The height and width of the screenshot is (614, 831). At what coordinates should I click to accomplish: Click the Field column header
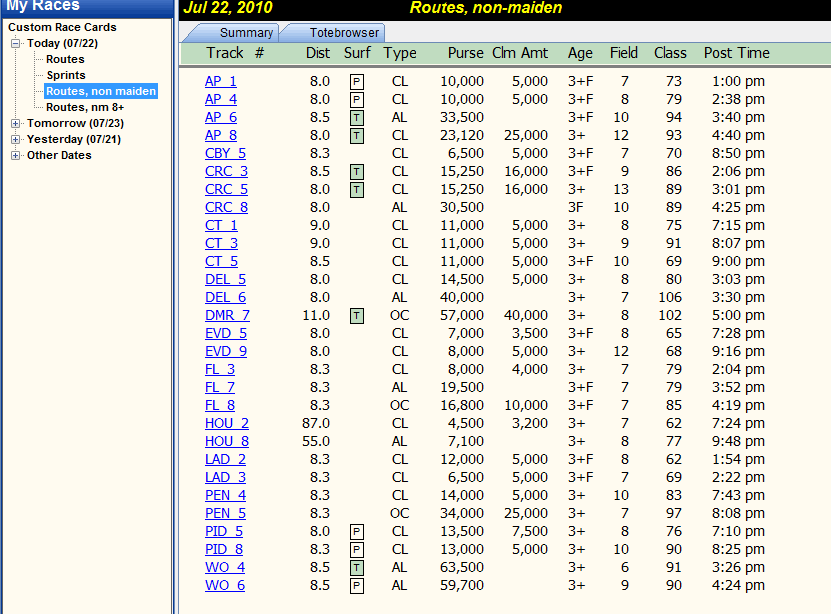click(x=624, y=53)
